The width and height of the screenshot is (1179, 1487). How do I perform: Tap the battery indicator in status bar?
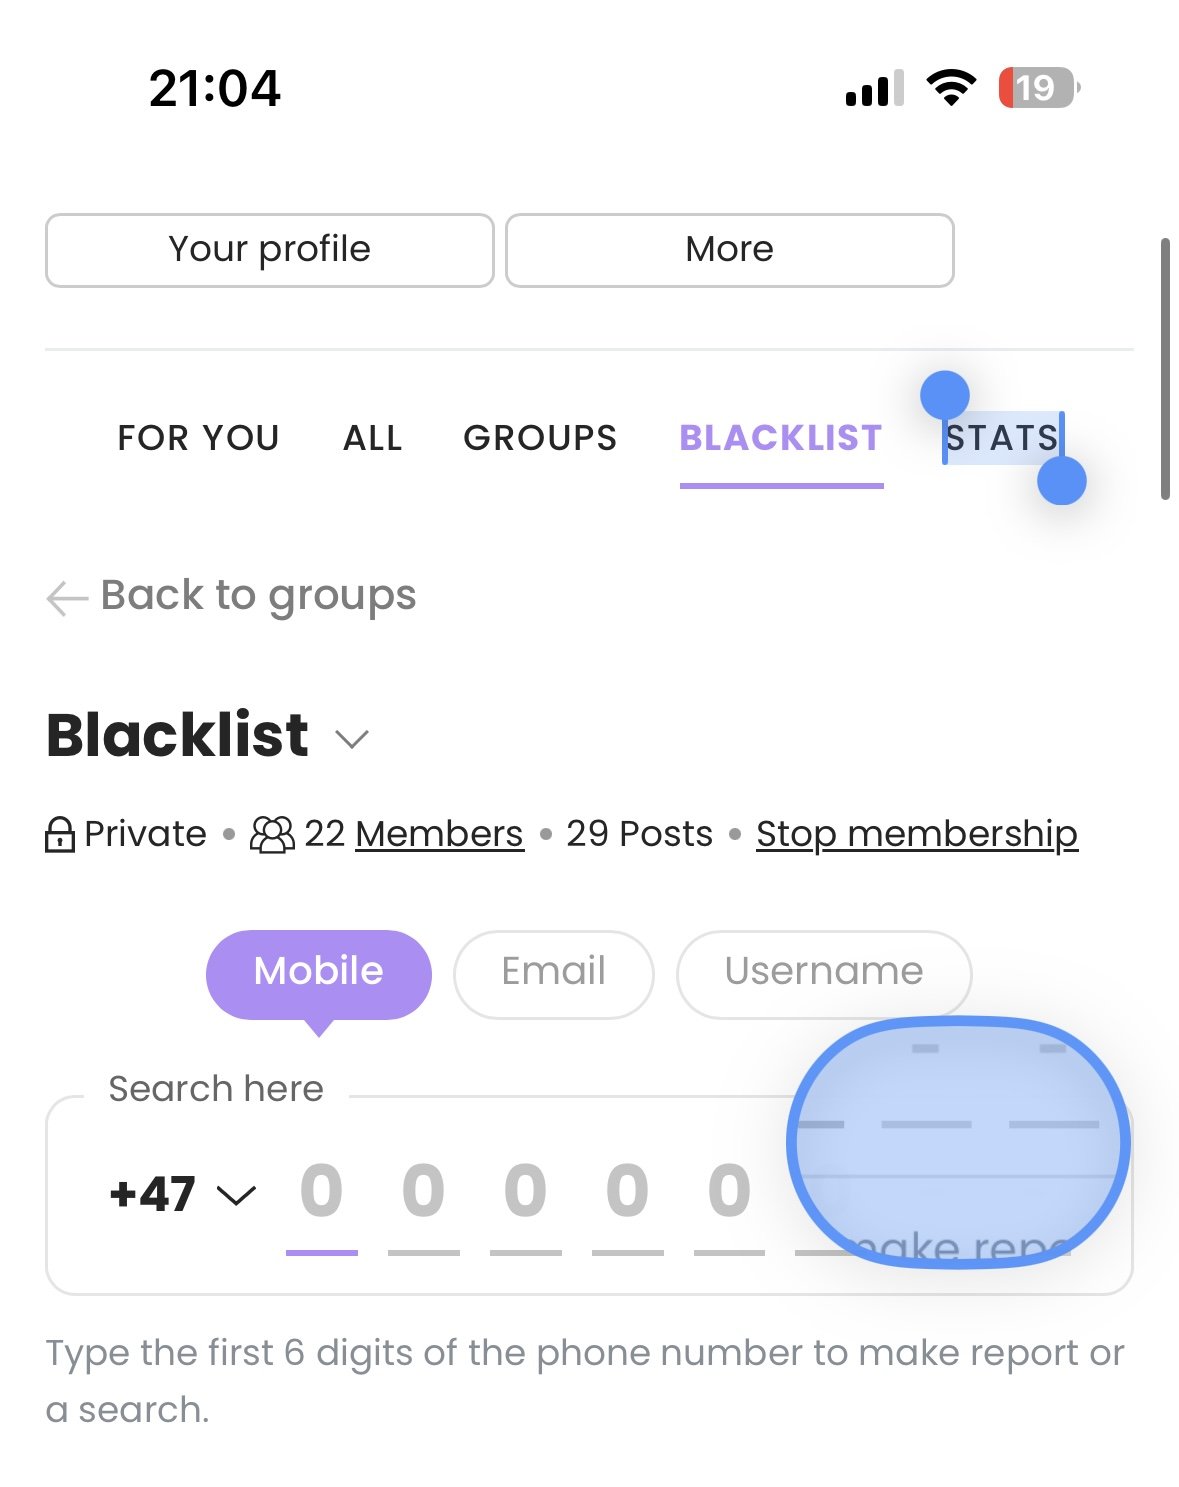click(1039, 88)
